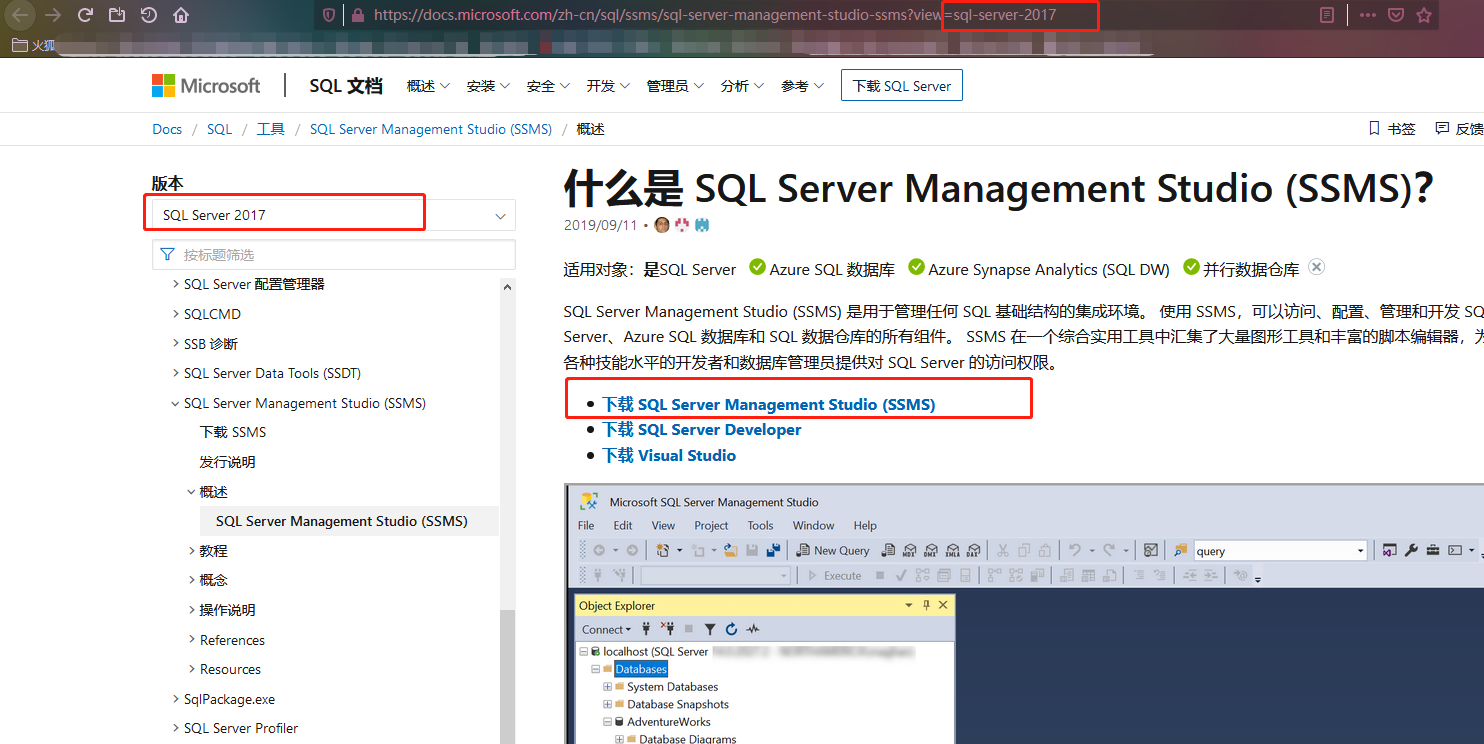1484x744 pixels.
Task: Open the 开发 navigation menu
Action: (608, 86)
